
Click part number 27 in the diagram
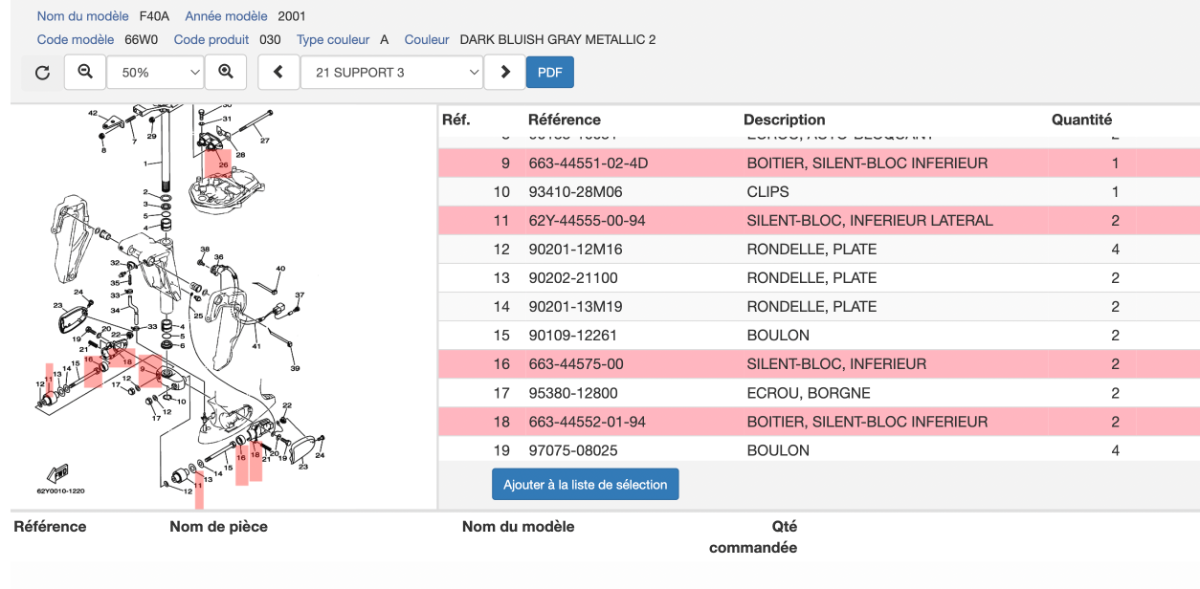[265, 141]
